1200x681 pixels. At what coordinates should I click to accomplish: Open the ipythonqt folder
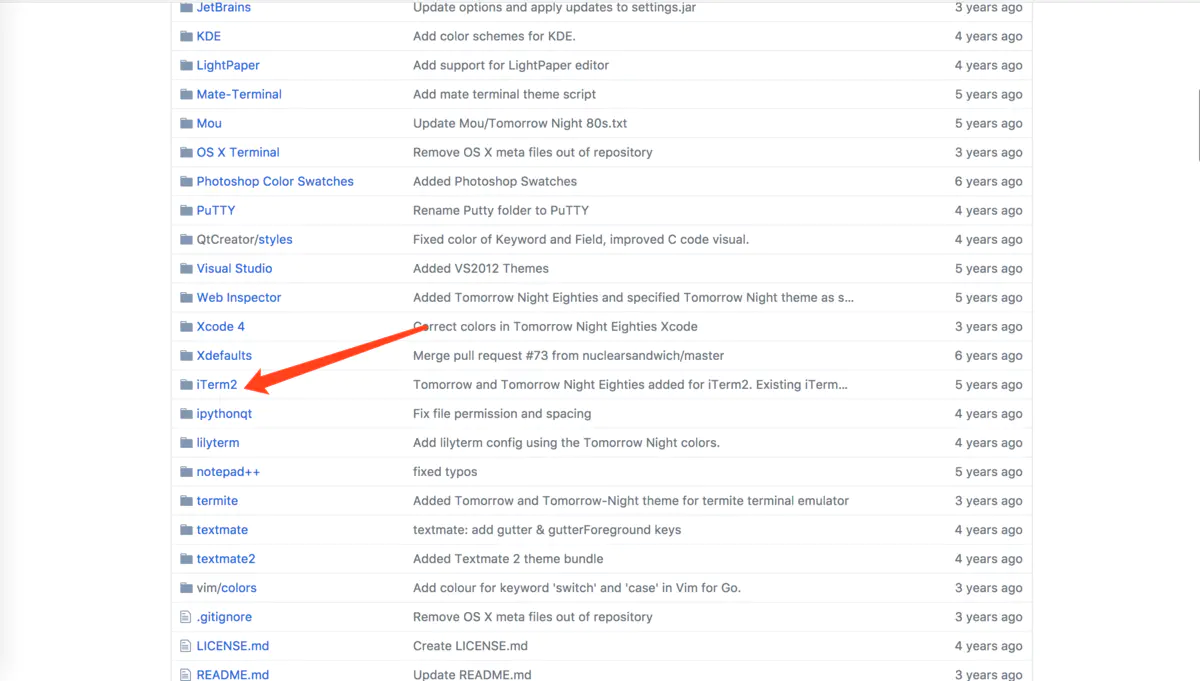coord(224,413)
